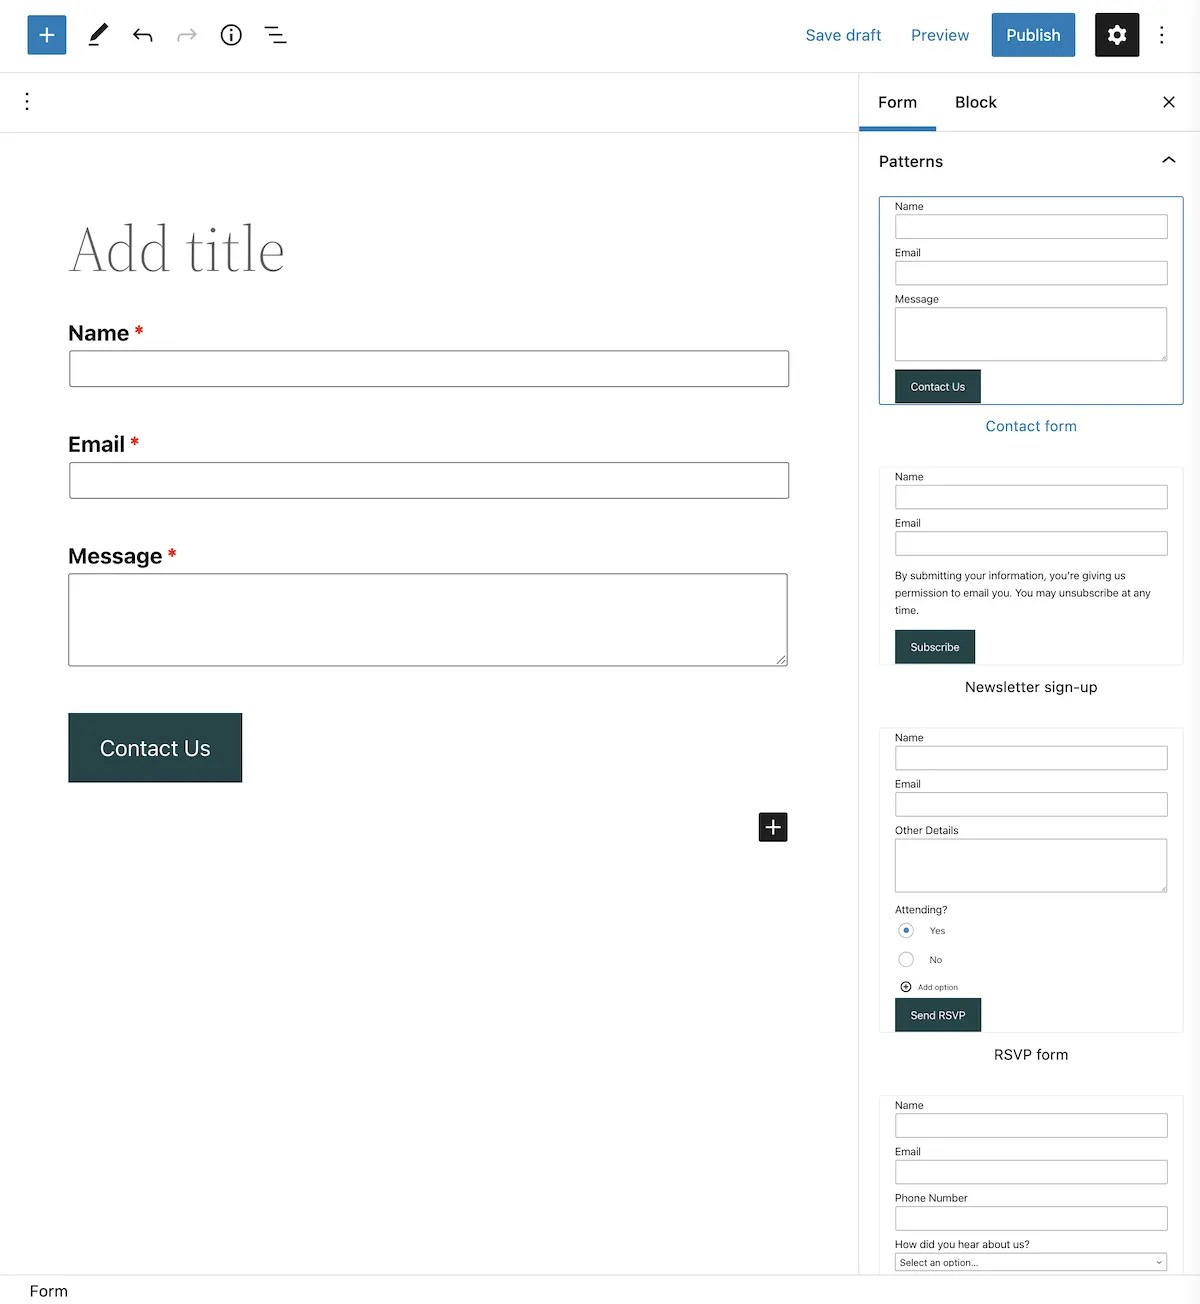Switch to the Block tab
This screenshot has width=1200, height=1304.
point(975,102)
